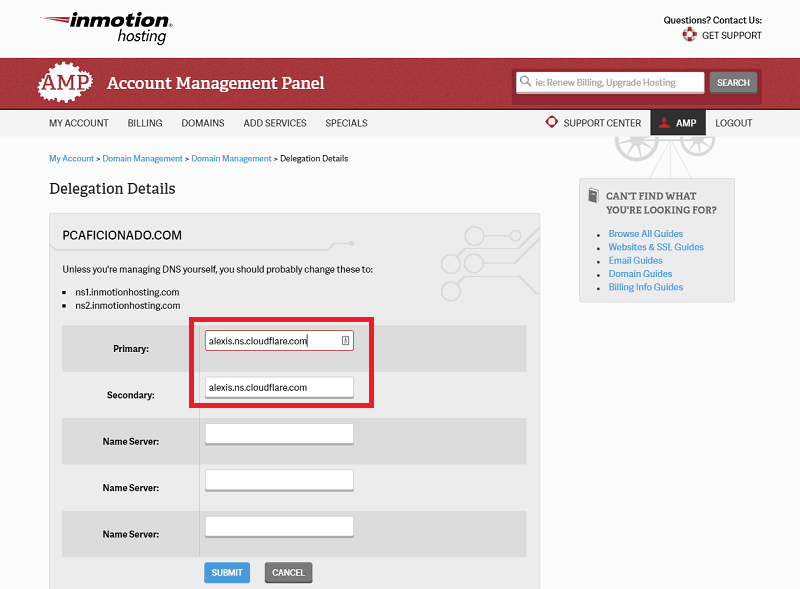Open the BILLING menu
Viewport: 800px width, 589px height.
[145, 123]
